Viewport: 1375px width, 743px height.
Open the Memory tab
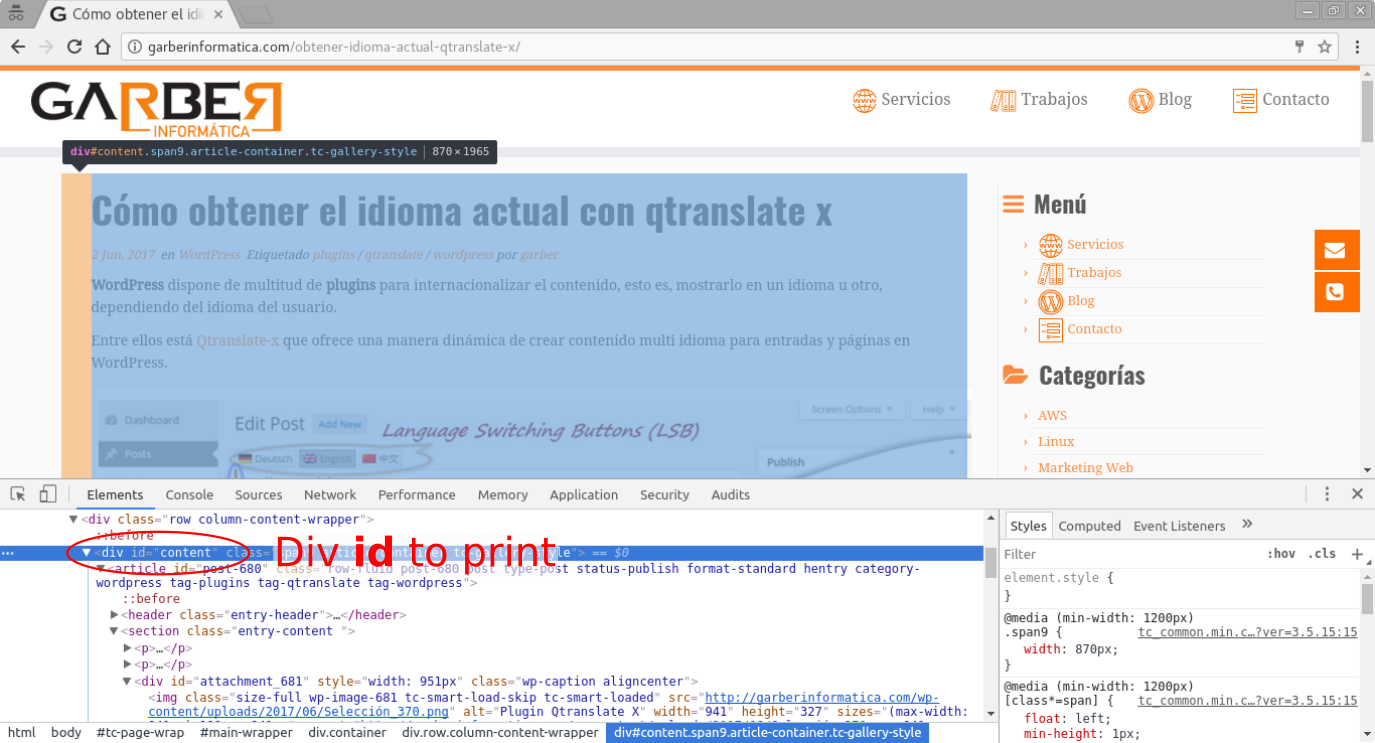pos(503,495)
